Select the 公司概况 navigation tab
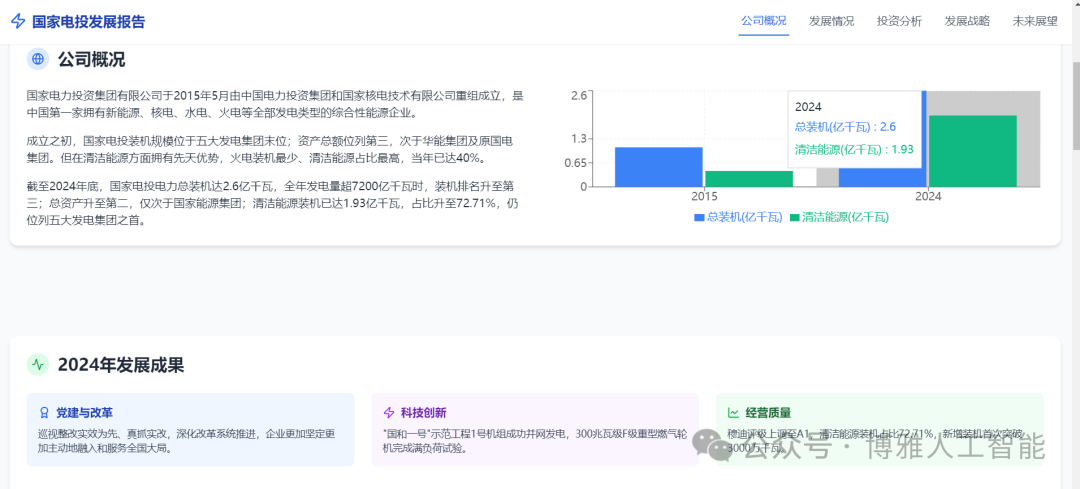 click(763, 21)
